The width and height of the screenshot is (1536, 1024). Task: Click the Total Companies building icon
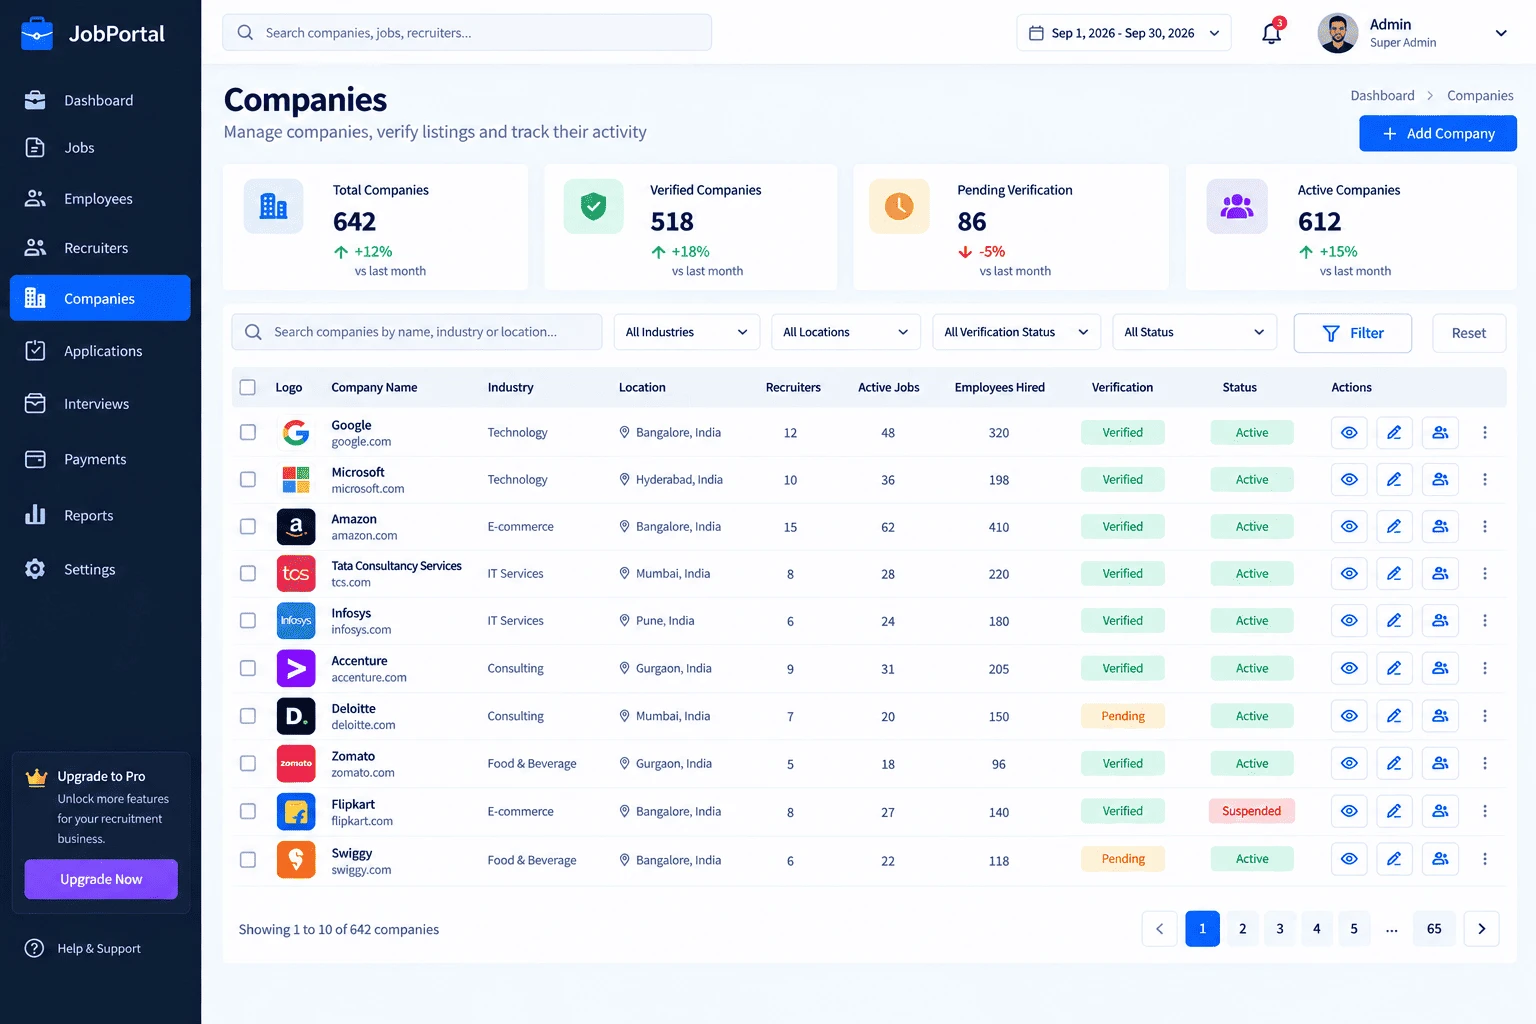pyautogui.click(x=273, y=206)
